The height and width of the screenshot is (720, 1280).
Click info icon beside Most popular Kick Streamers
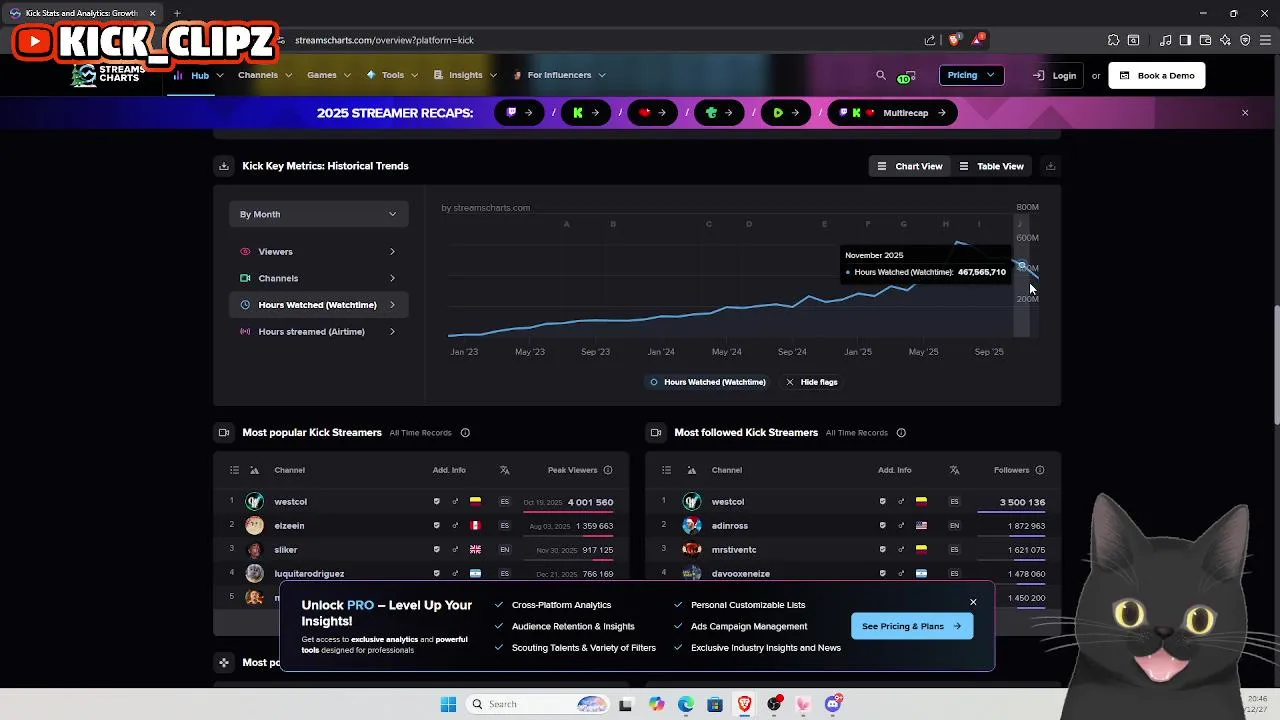tap(465, 433)
